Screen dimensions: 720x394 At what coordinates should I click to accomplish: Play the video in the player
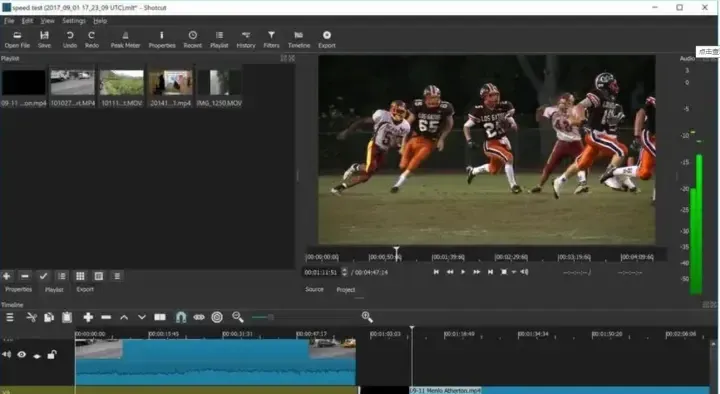pyautogui.click(x=463, y=272)
